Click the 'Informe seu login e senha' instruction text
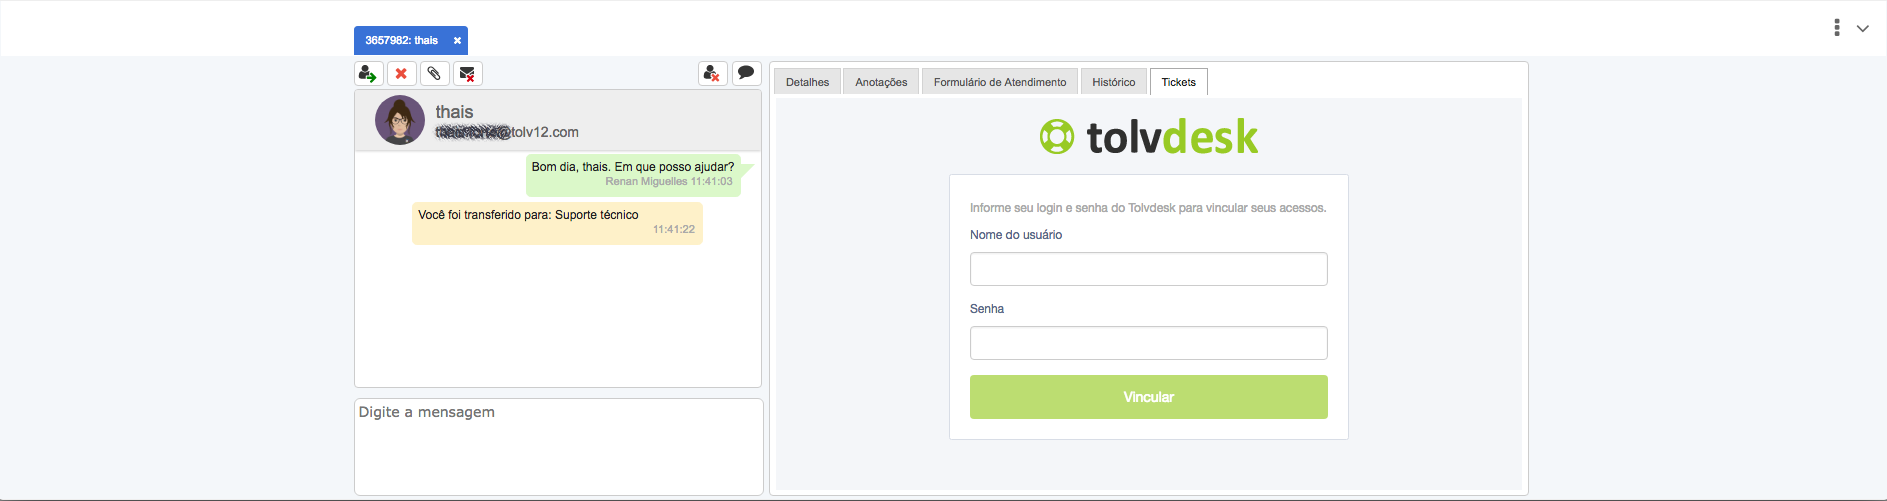This screenshot has height=501, width=1887. coord(1148,208)
